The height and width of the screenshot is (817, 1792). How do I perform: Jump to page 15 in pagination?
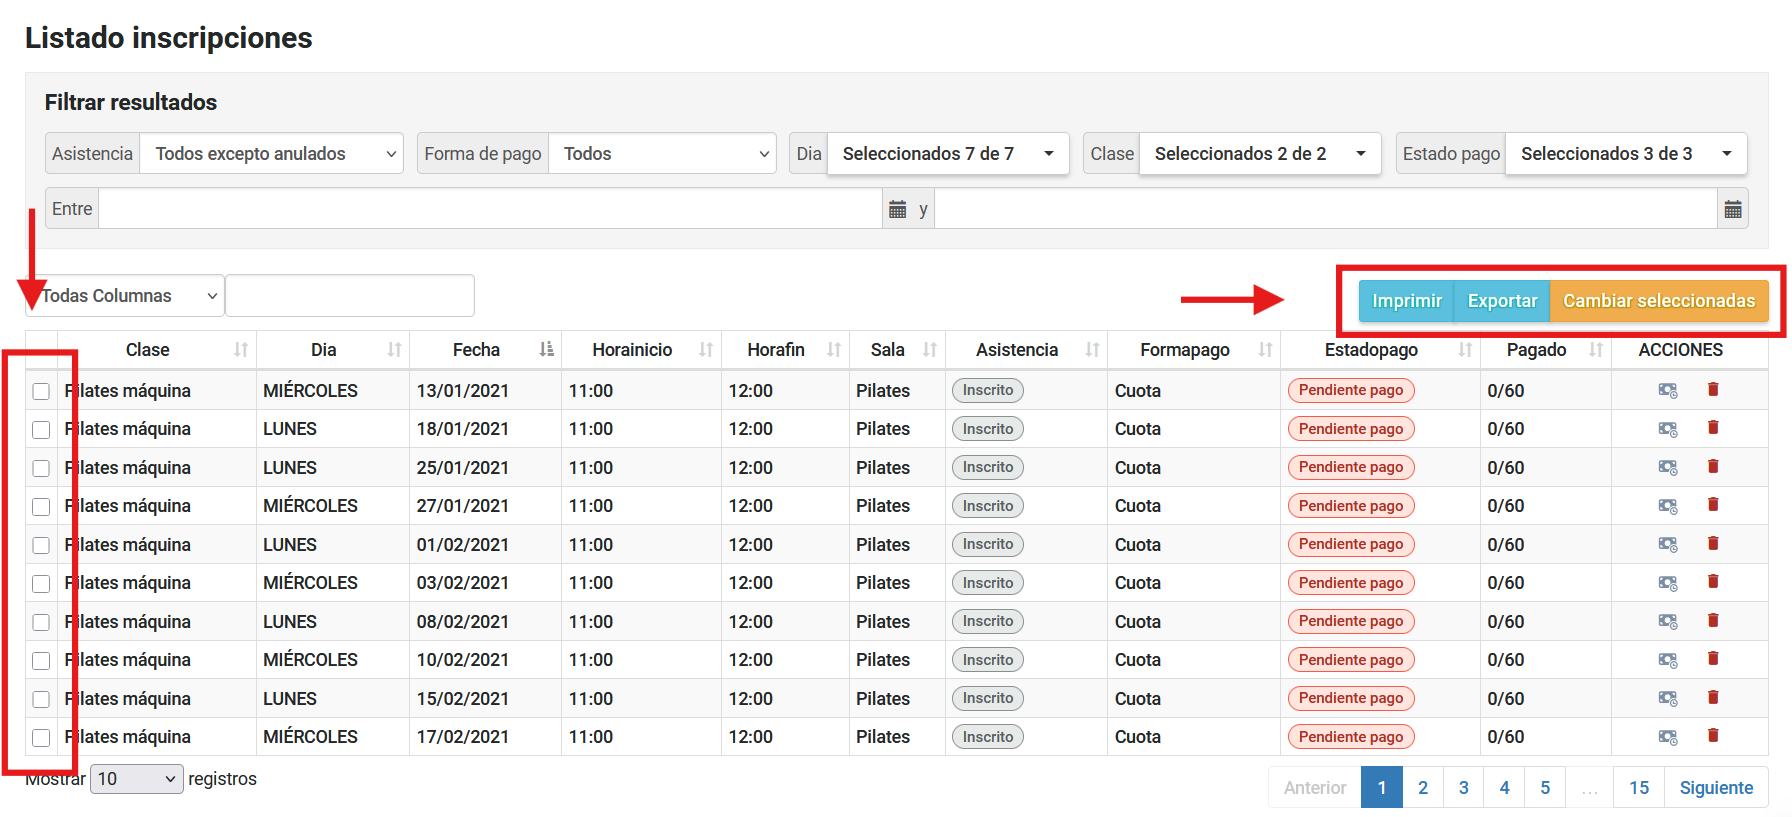(x=1638, y=788)
